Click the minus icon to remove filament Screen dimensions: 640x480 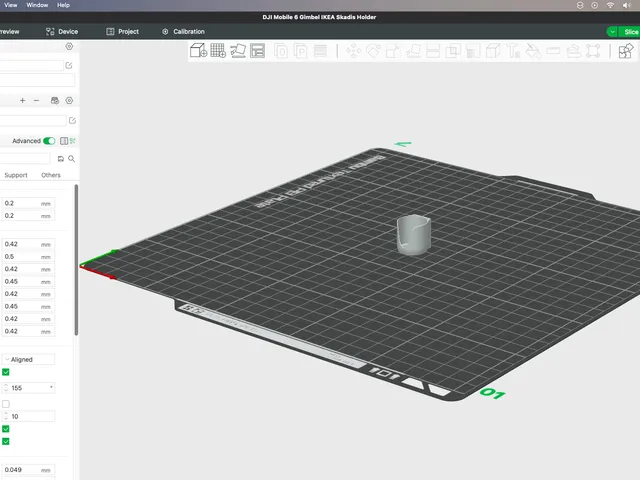click(36, 100)
